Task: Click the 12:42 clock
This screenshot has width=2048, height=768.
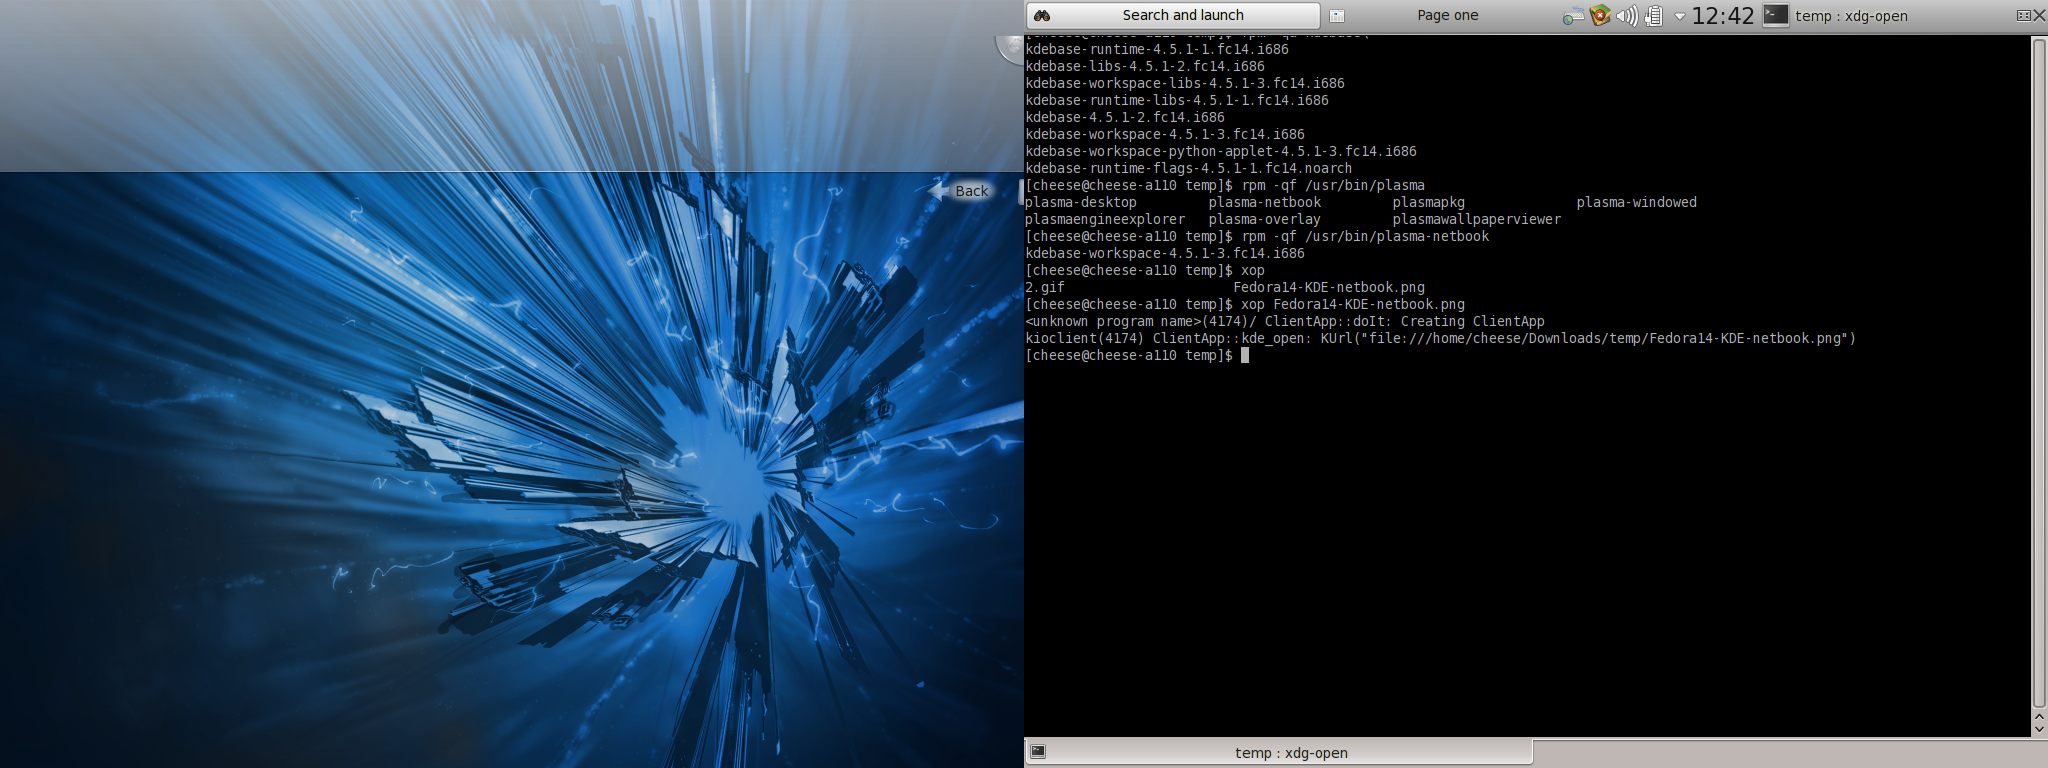Action: pyautogui.click(x=1723, y=15)
